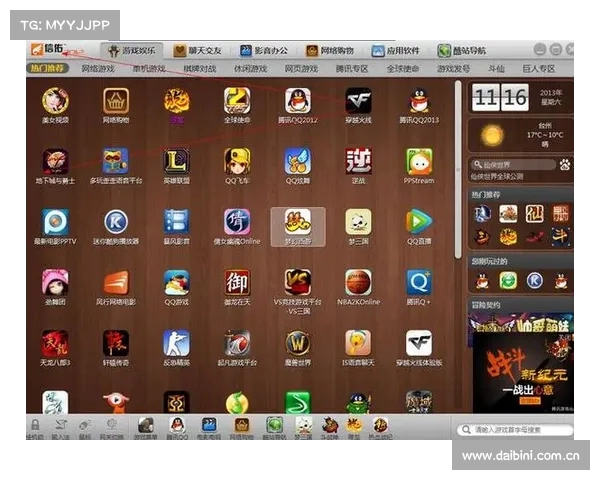Select 休闲游戏 sub-category
Image resolution: width=600 pixels, height=480 pixels.
[250, 69]
